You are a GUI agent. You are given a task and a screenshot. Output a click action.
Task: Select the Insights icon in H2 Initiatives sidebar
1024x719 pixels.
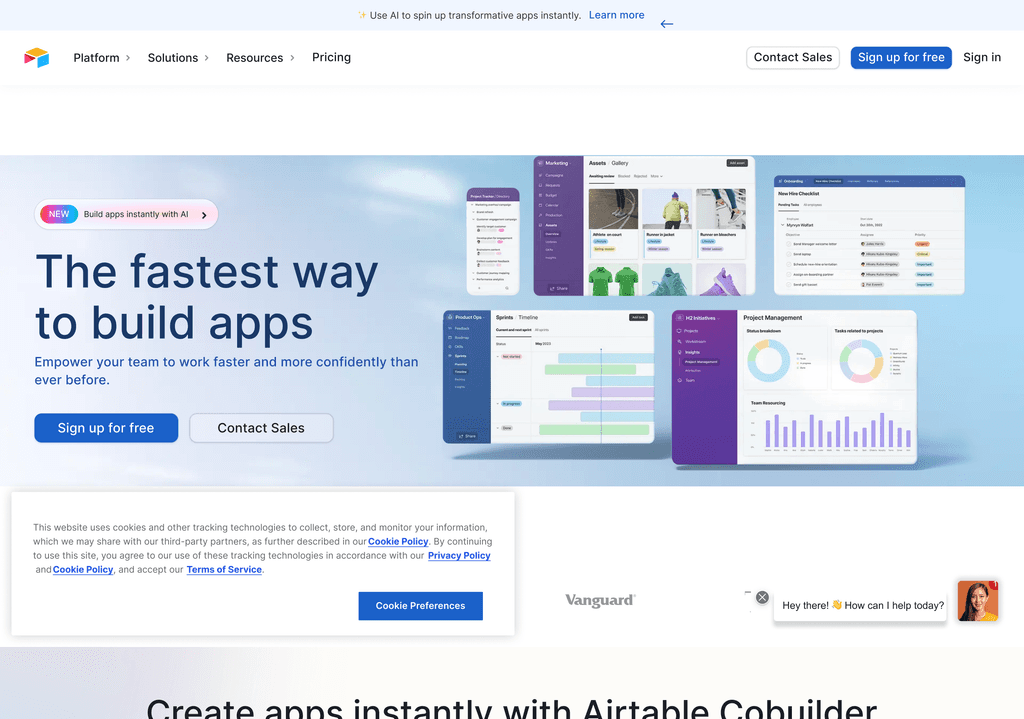tap(679, 352)
